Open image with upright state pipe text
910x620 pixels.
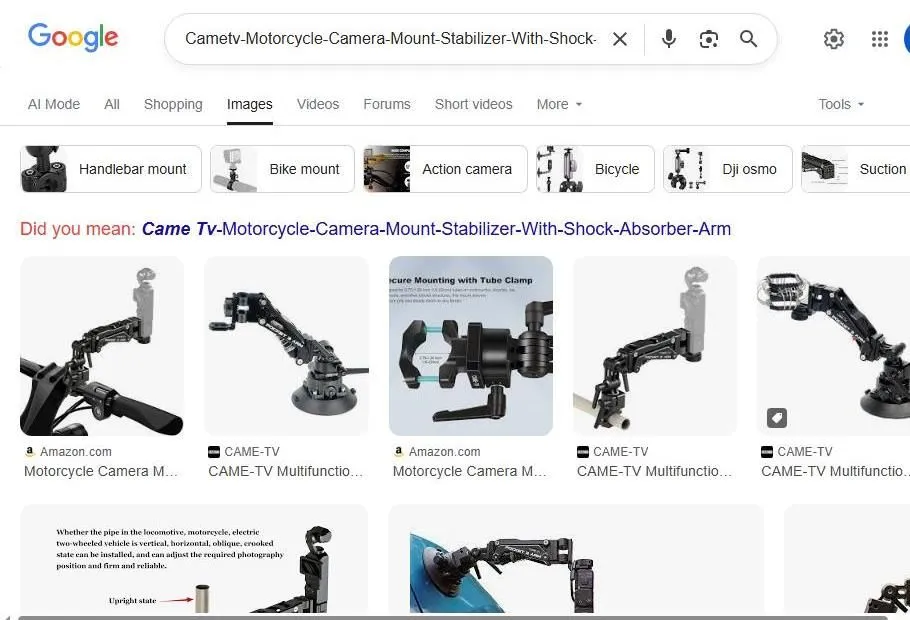[194, 558]
